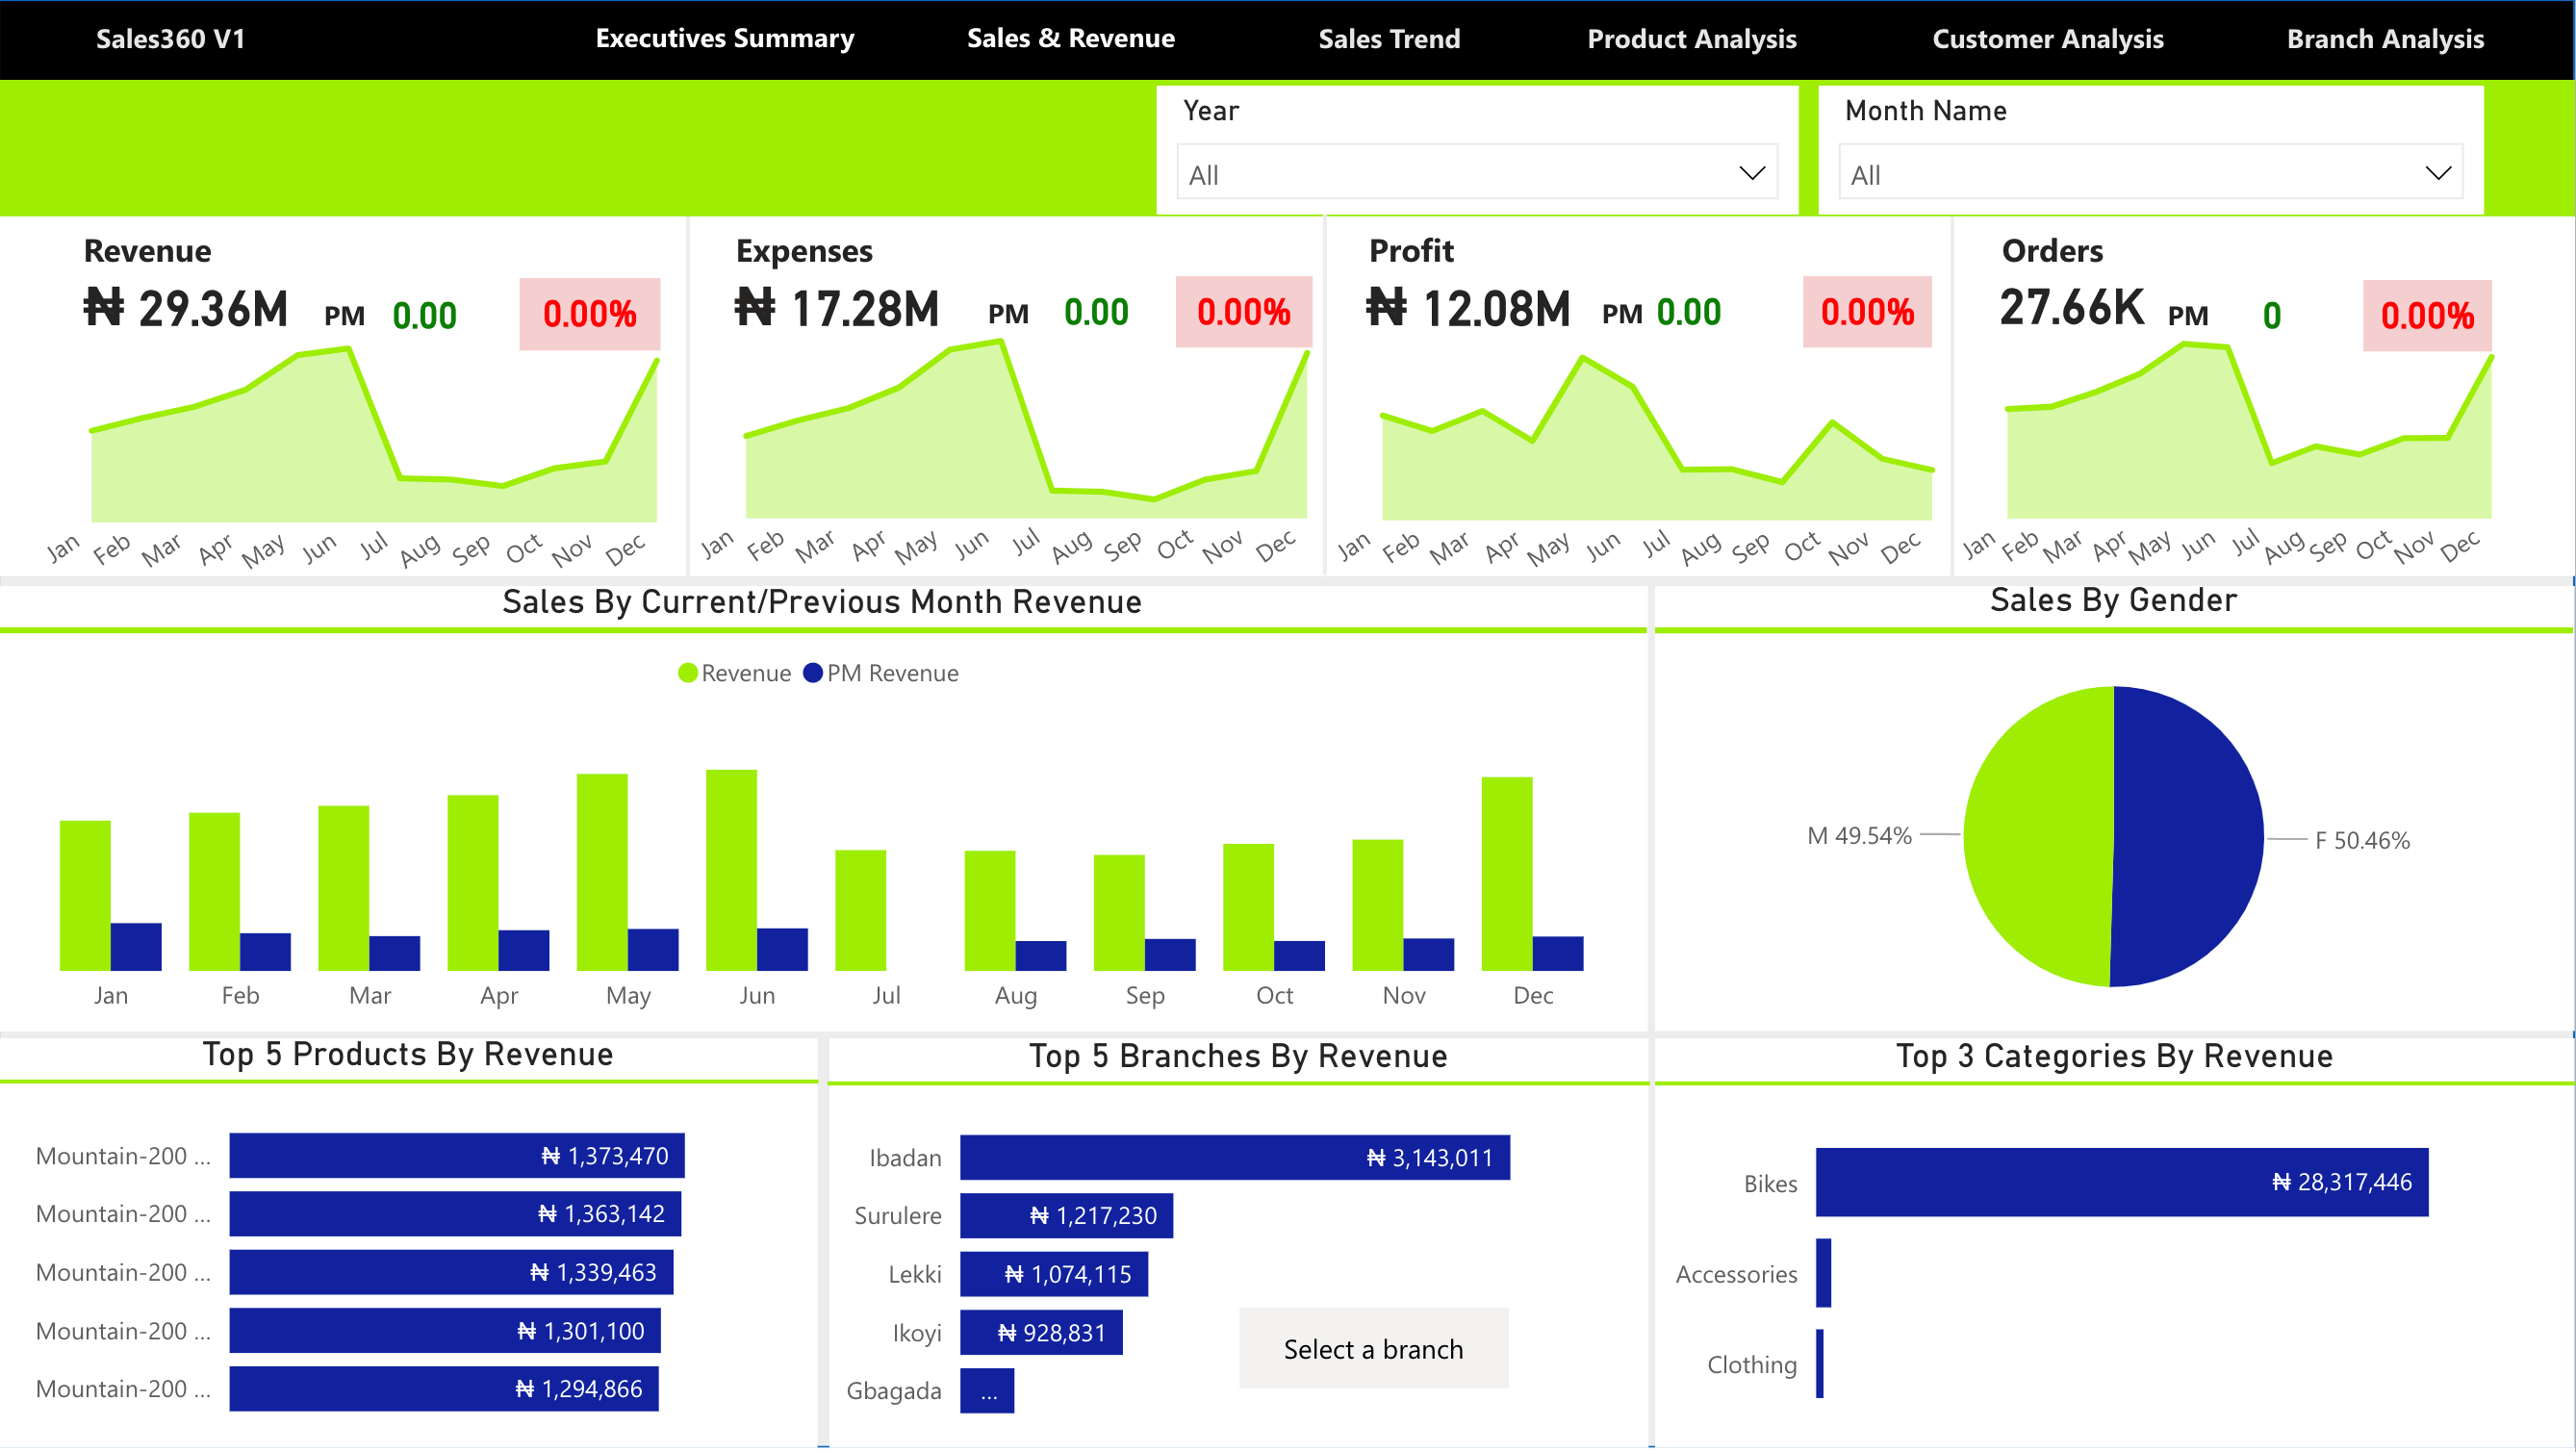2576x1452 pixels.
Task: Go to Sales Trend page
Action: tap(1388, 39)
